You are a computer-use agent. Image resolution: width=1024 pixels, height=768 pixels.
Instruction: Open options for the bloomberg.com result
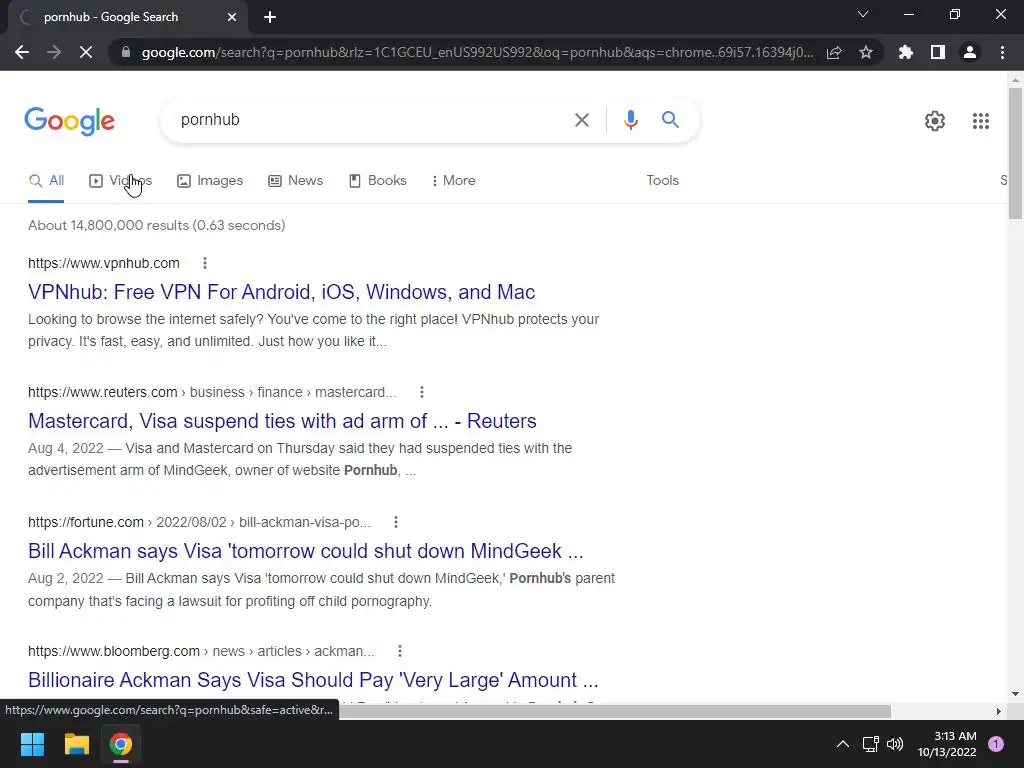click(399, 651)
